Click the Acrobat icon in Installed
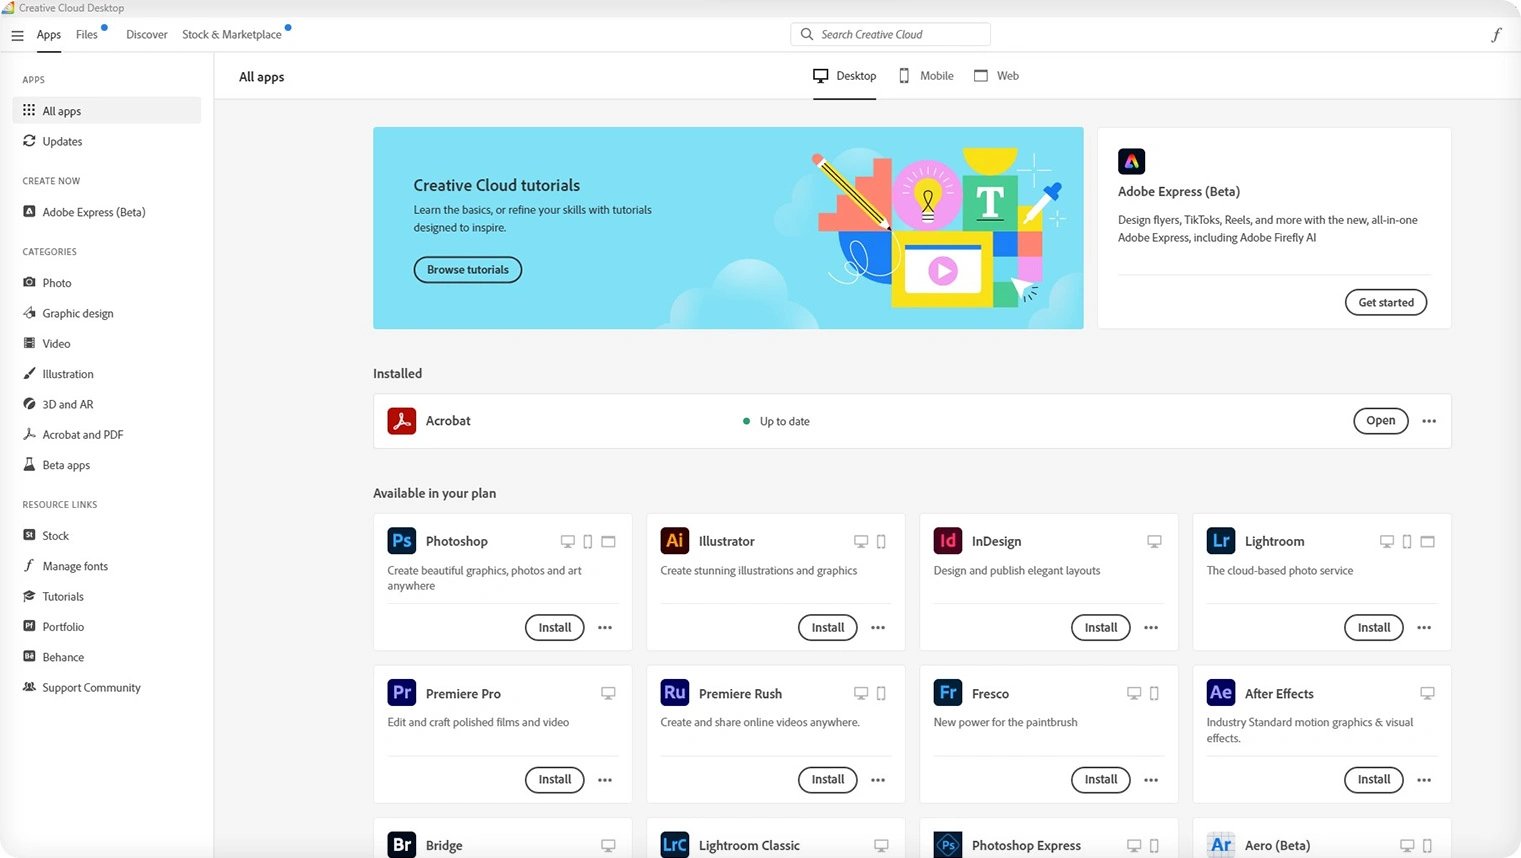The image size is (1521, 858). point(401,421)
